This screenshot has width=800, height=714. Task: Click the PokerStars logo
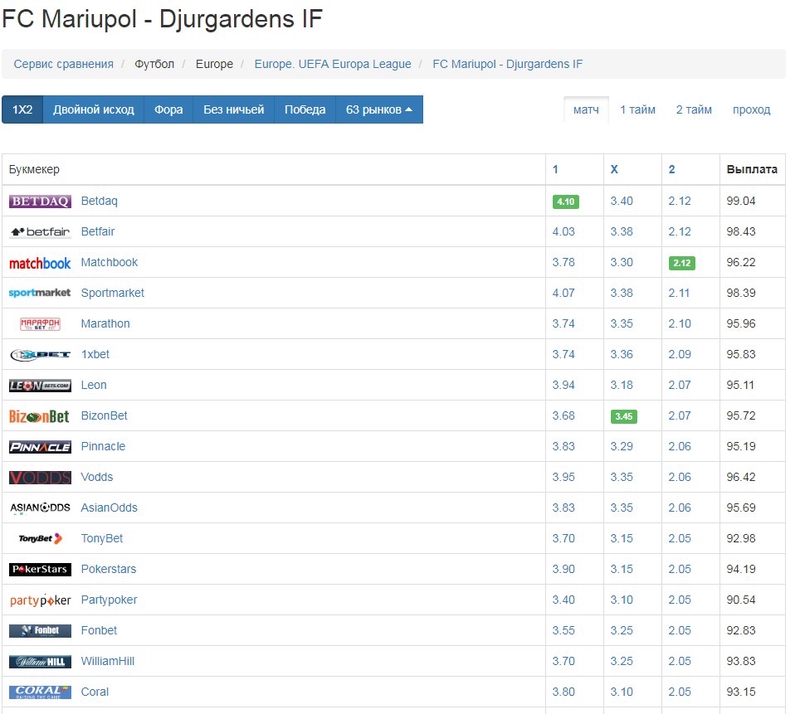[40, 569]
